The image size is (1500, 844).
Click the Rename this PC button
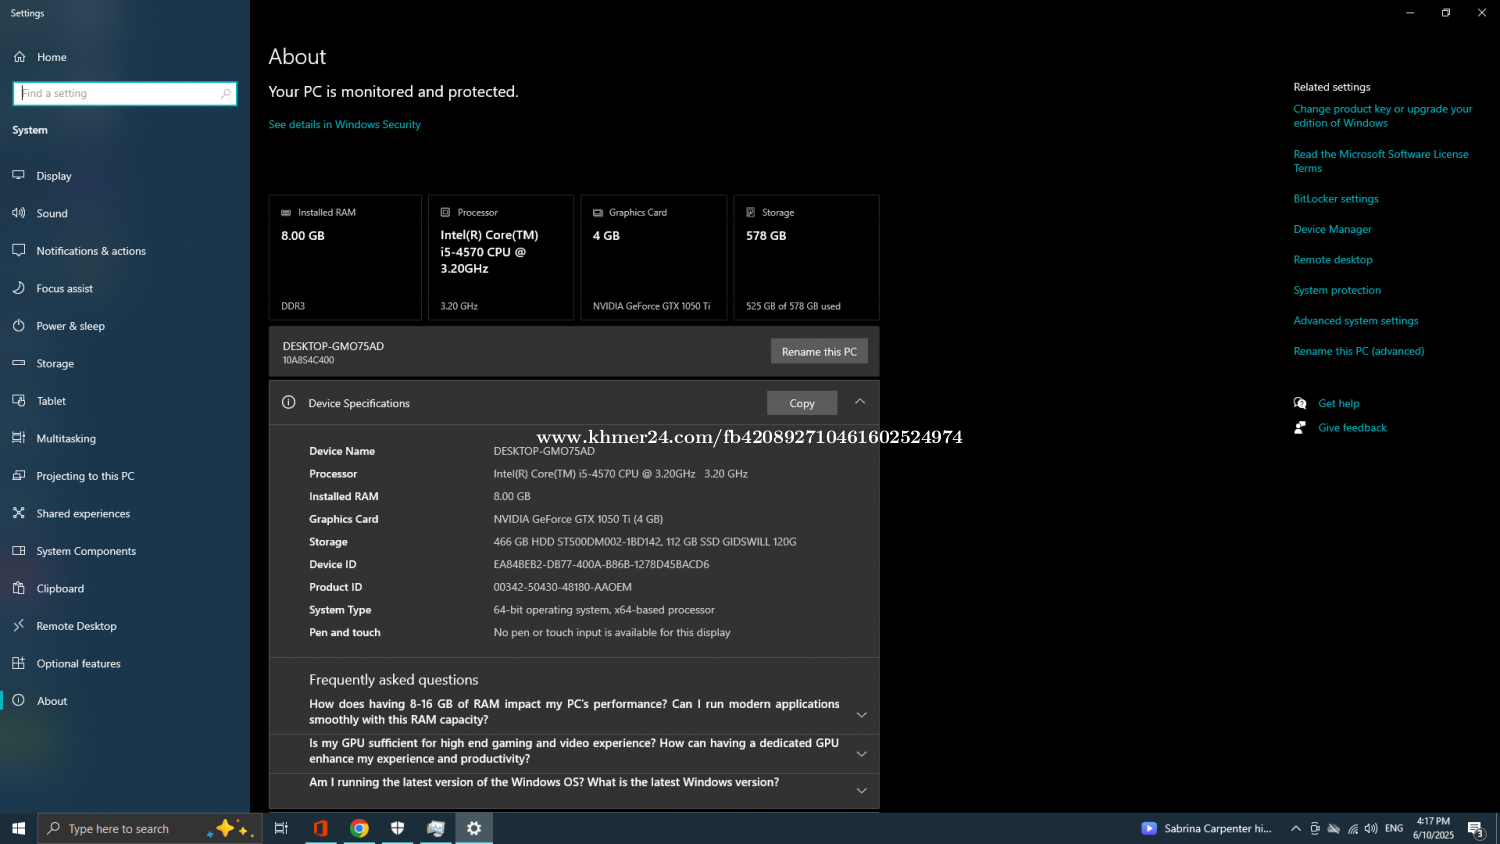click(819, 351)
